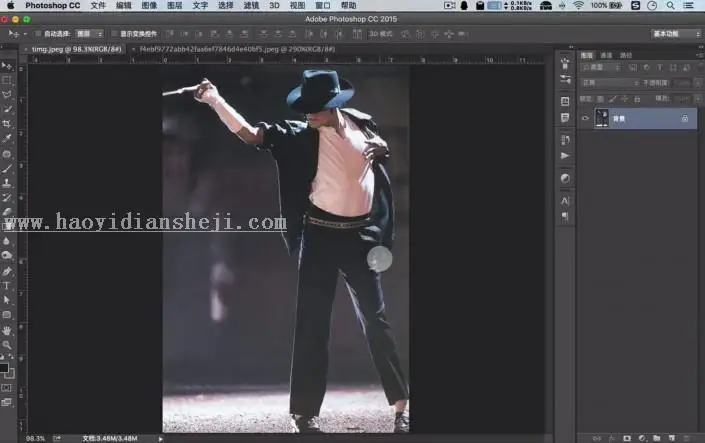Toggle lock transparent pixels

[600, 99]
